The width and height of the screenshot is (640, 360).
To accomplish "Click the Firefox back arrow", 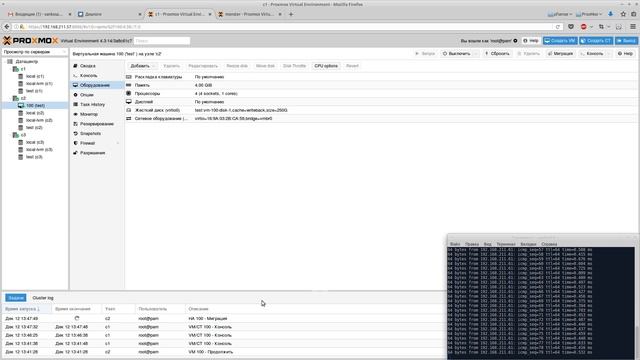I will click(7, 27).
